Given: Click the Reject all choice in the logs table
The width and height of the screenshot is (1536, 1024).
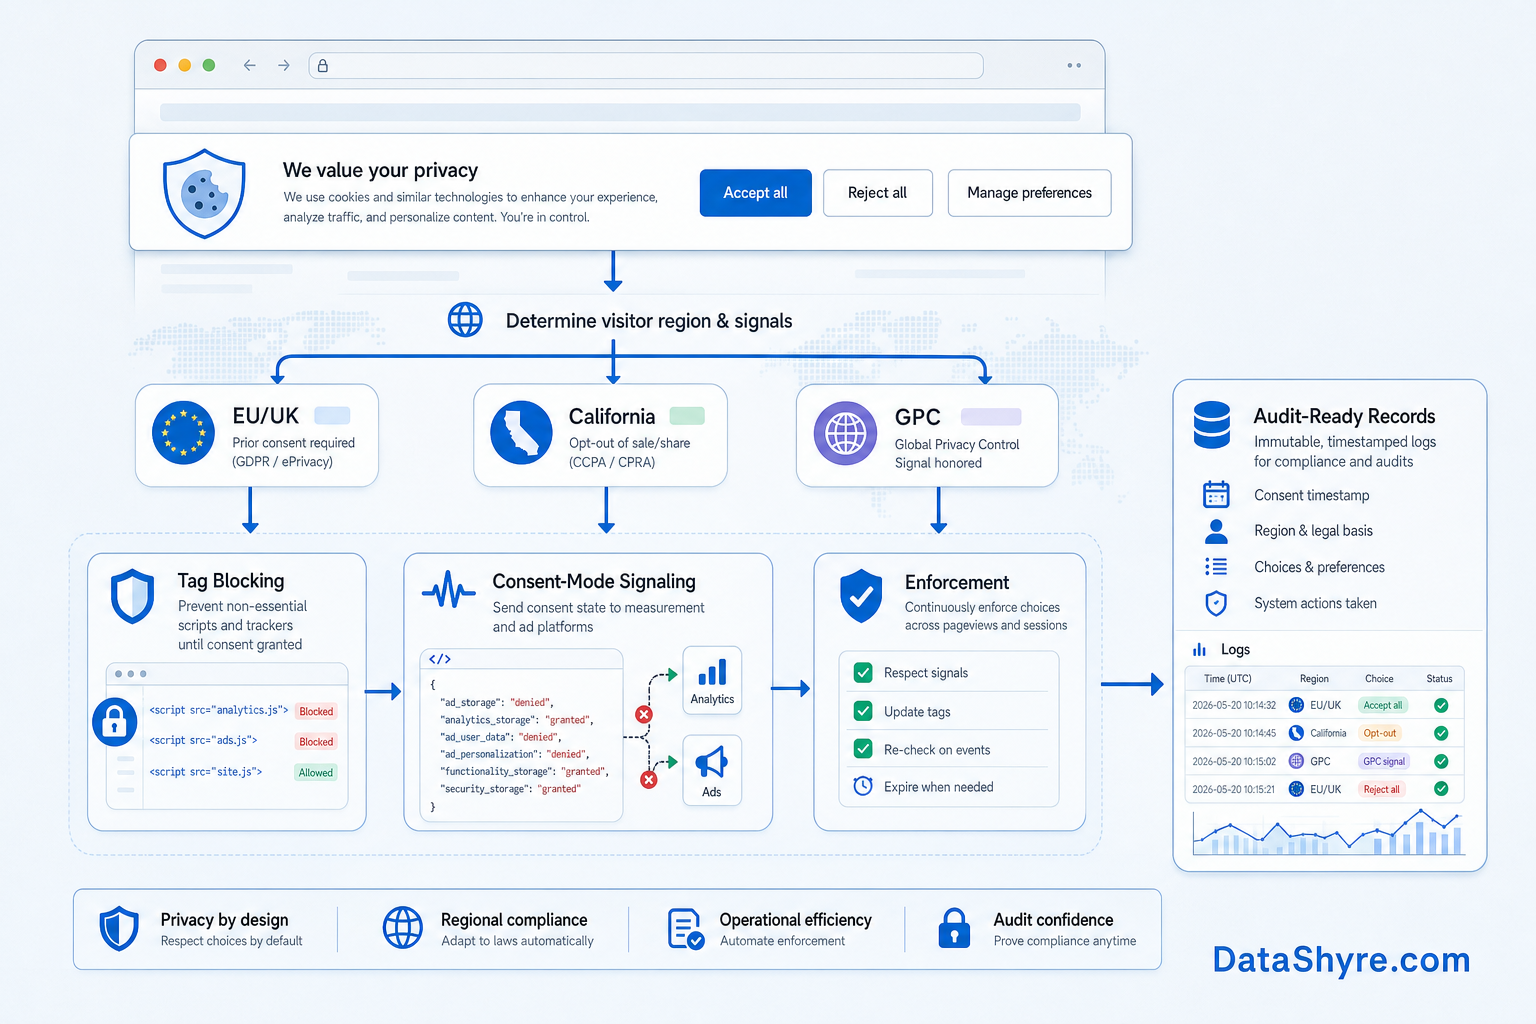Looking at the screenshot, I should click(x=1382, y=789).
